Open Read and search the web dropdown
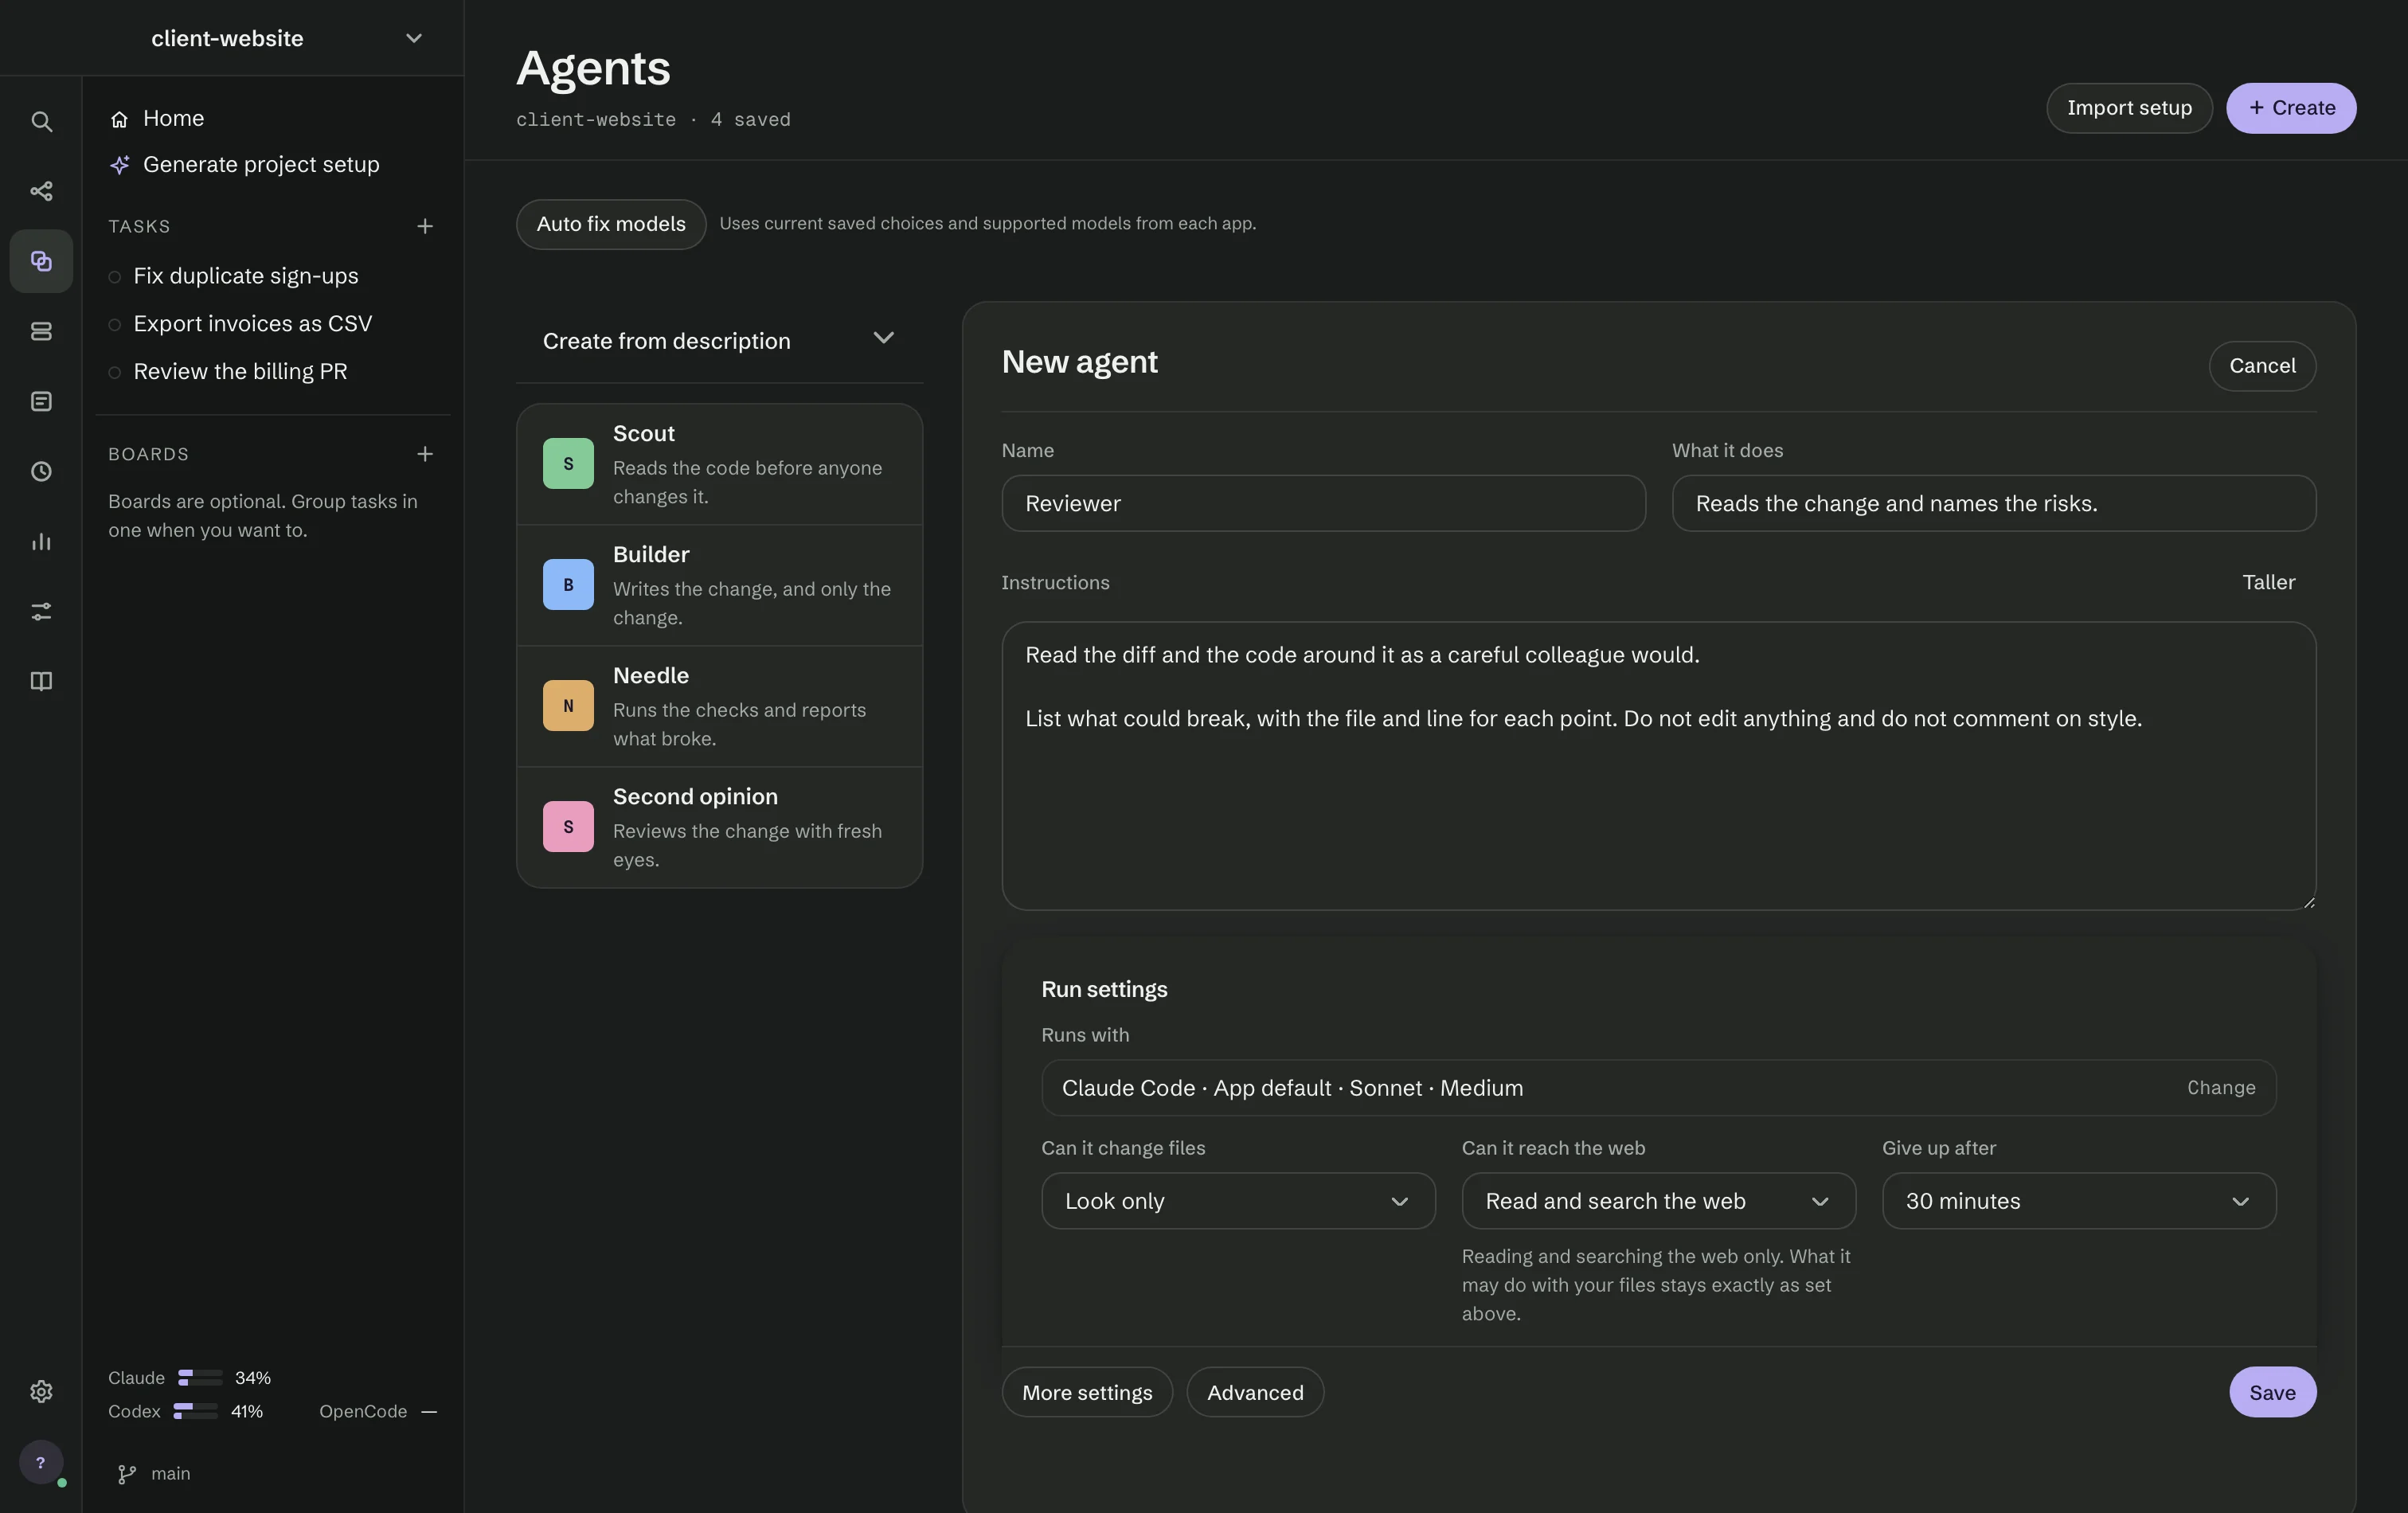 coord(1658,1201)
